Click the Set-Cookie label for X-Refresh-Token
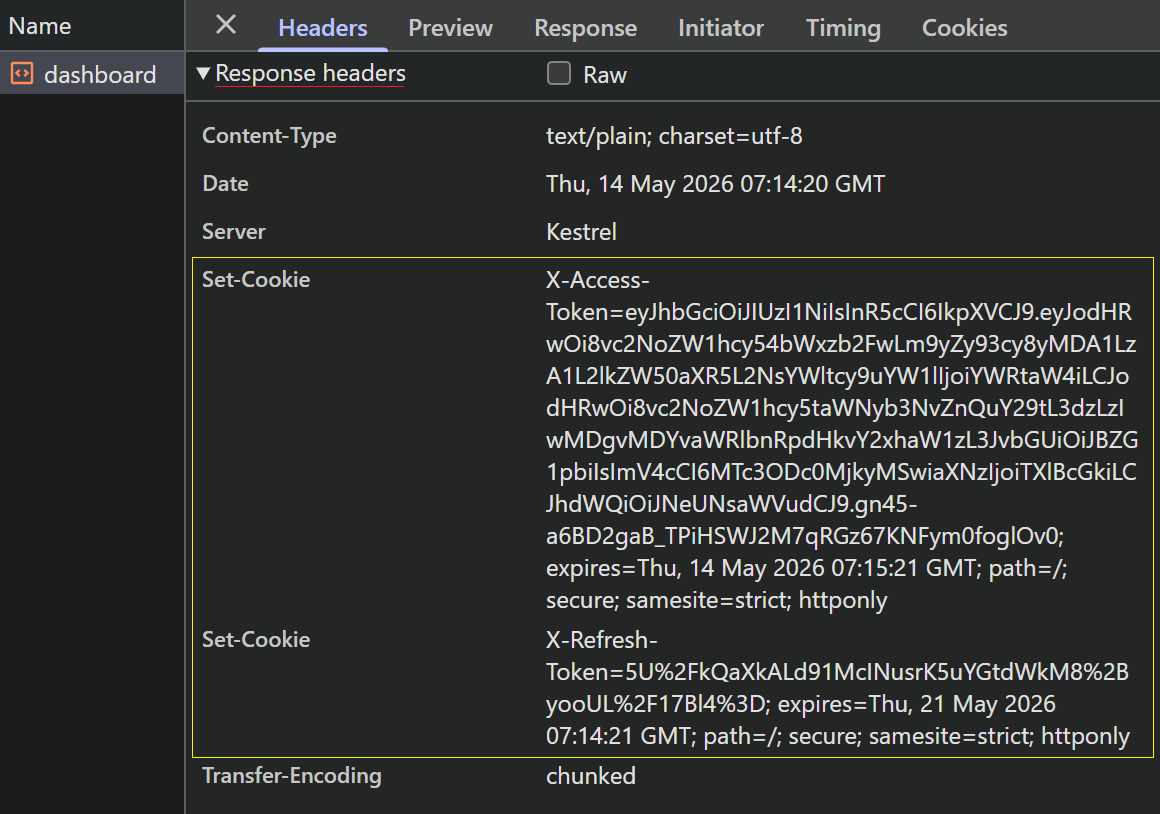 (256, 639)
